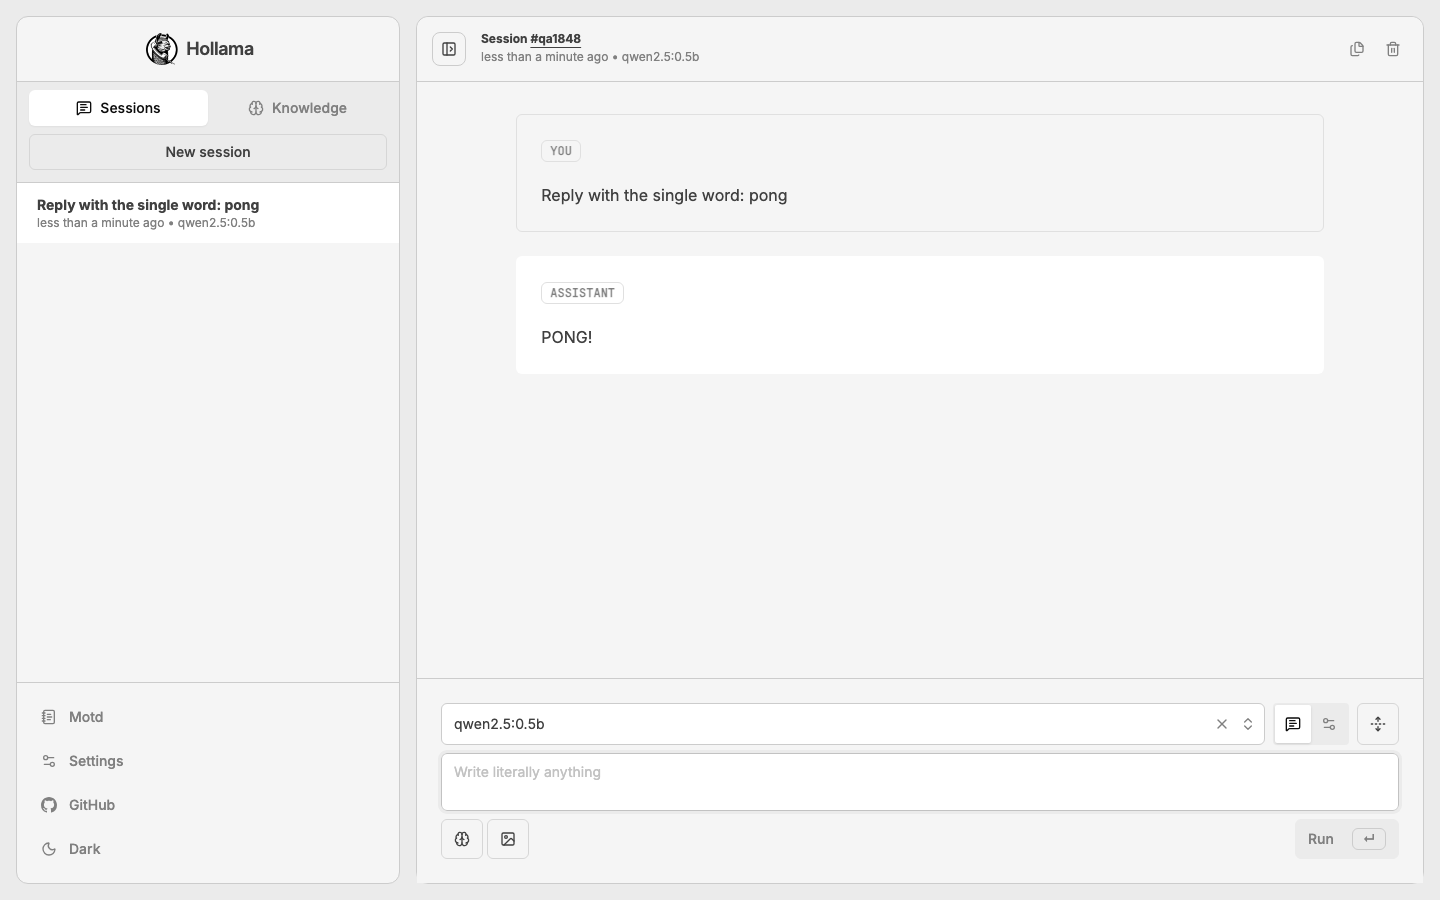Expand the model selection dropdown arrows

pos(1248,724)
